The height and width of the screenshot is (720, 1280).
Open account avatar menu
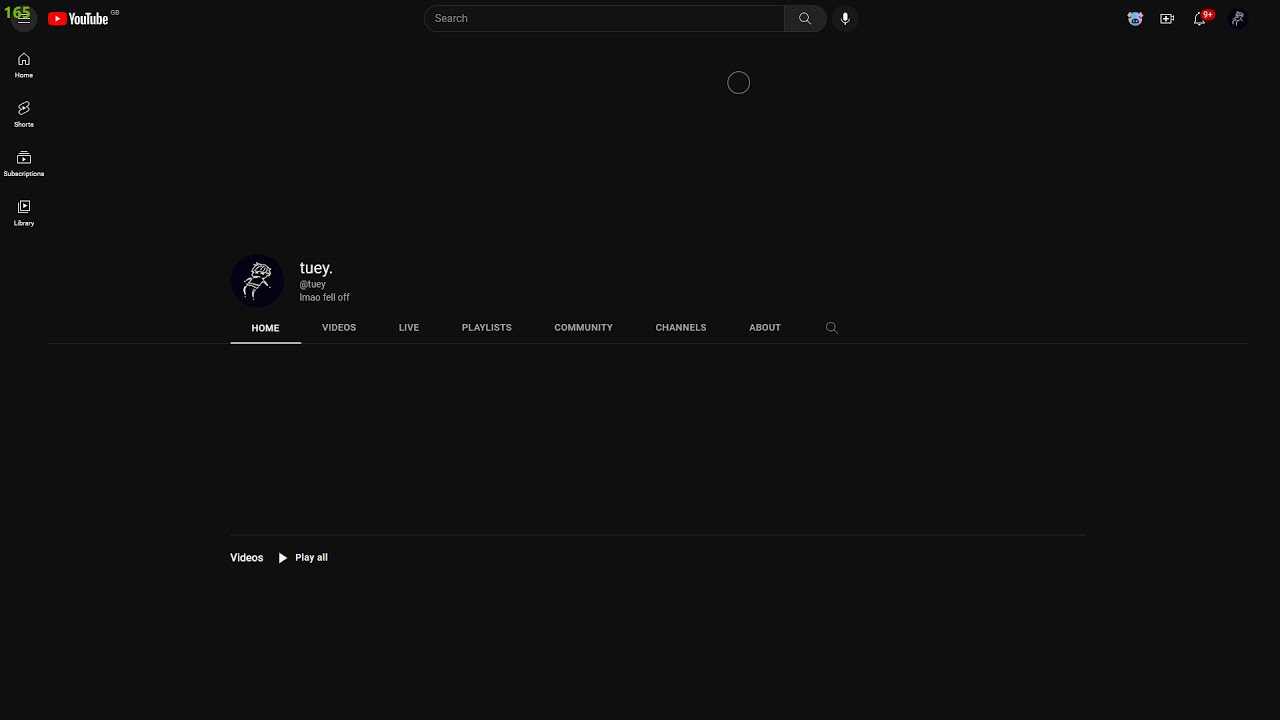(x=1238, y=18)
